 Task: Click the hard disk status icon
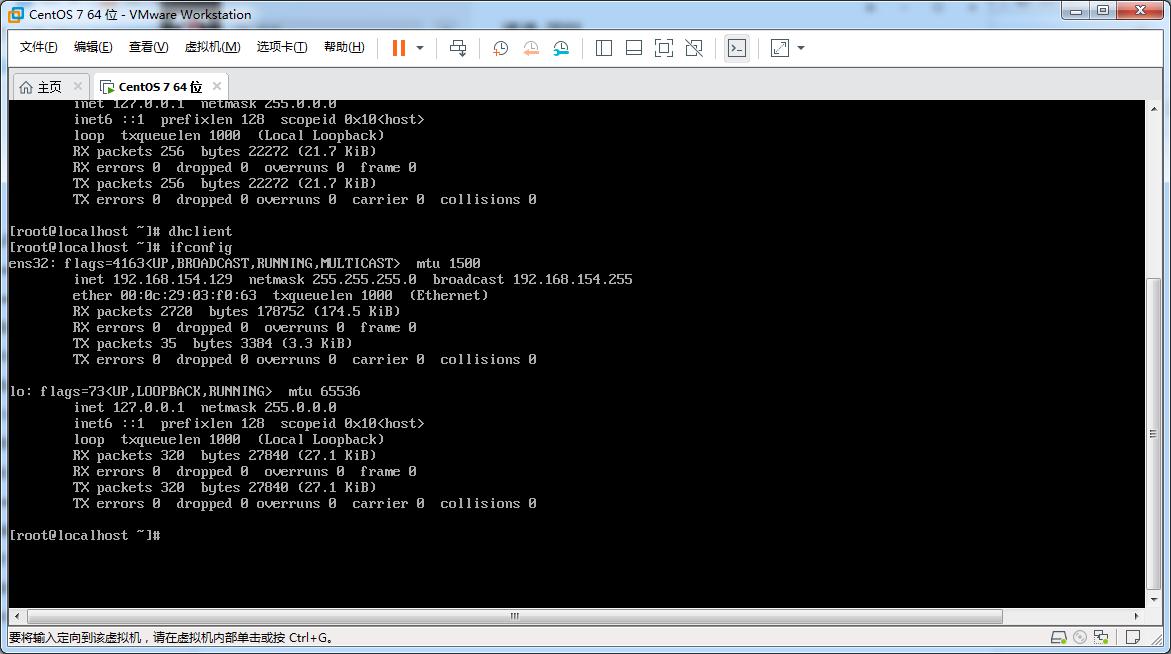click(1059, 637)
